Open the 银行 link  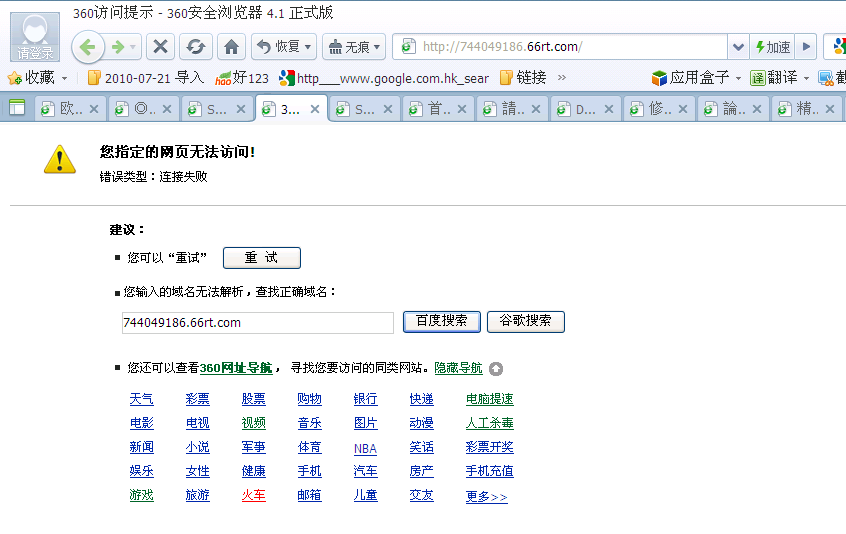tap(365, 399)
